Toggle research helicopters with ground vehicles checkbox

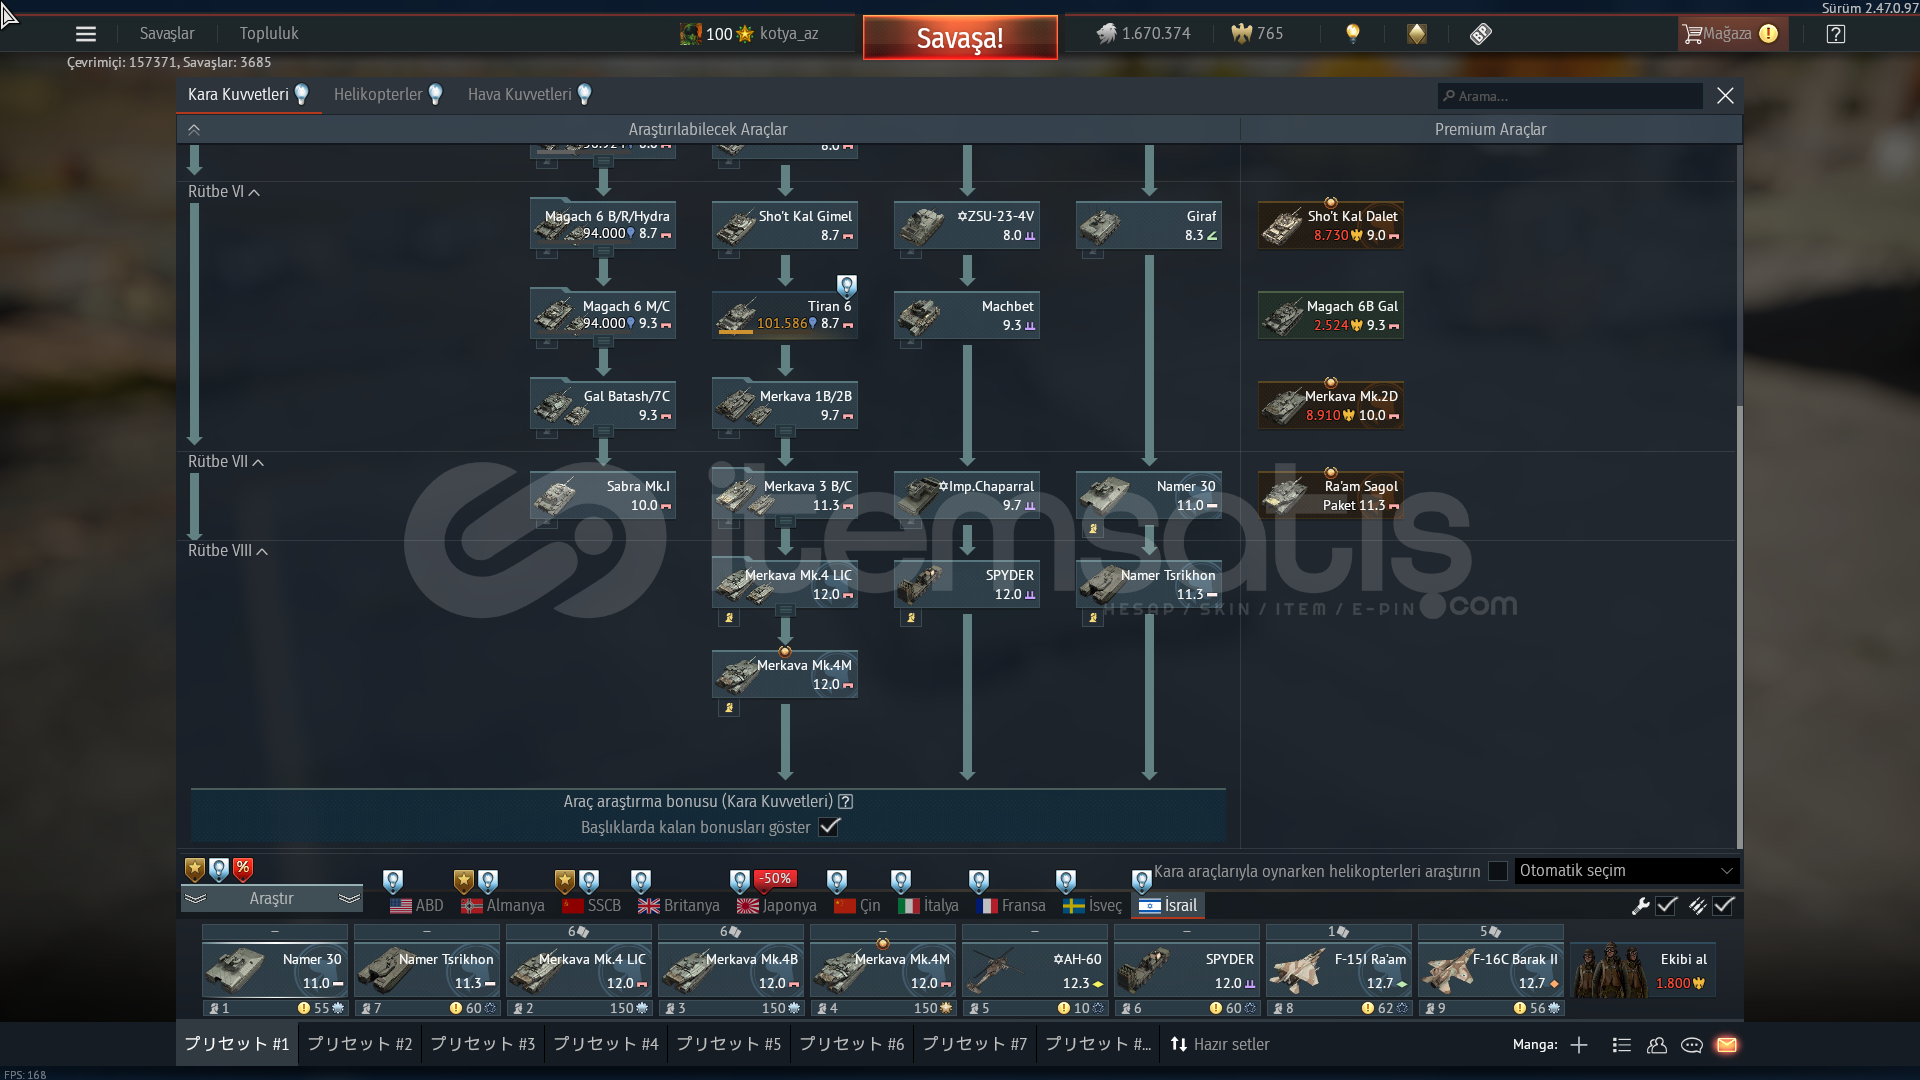click(1498, 871)
